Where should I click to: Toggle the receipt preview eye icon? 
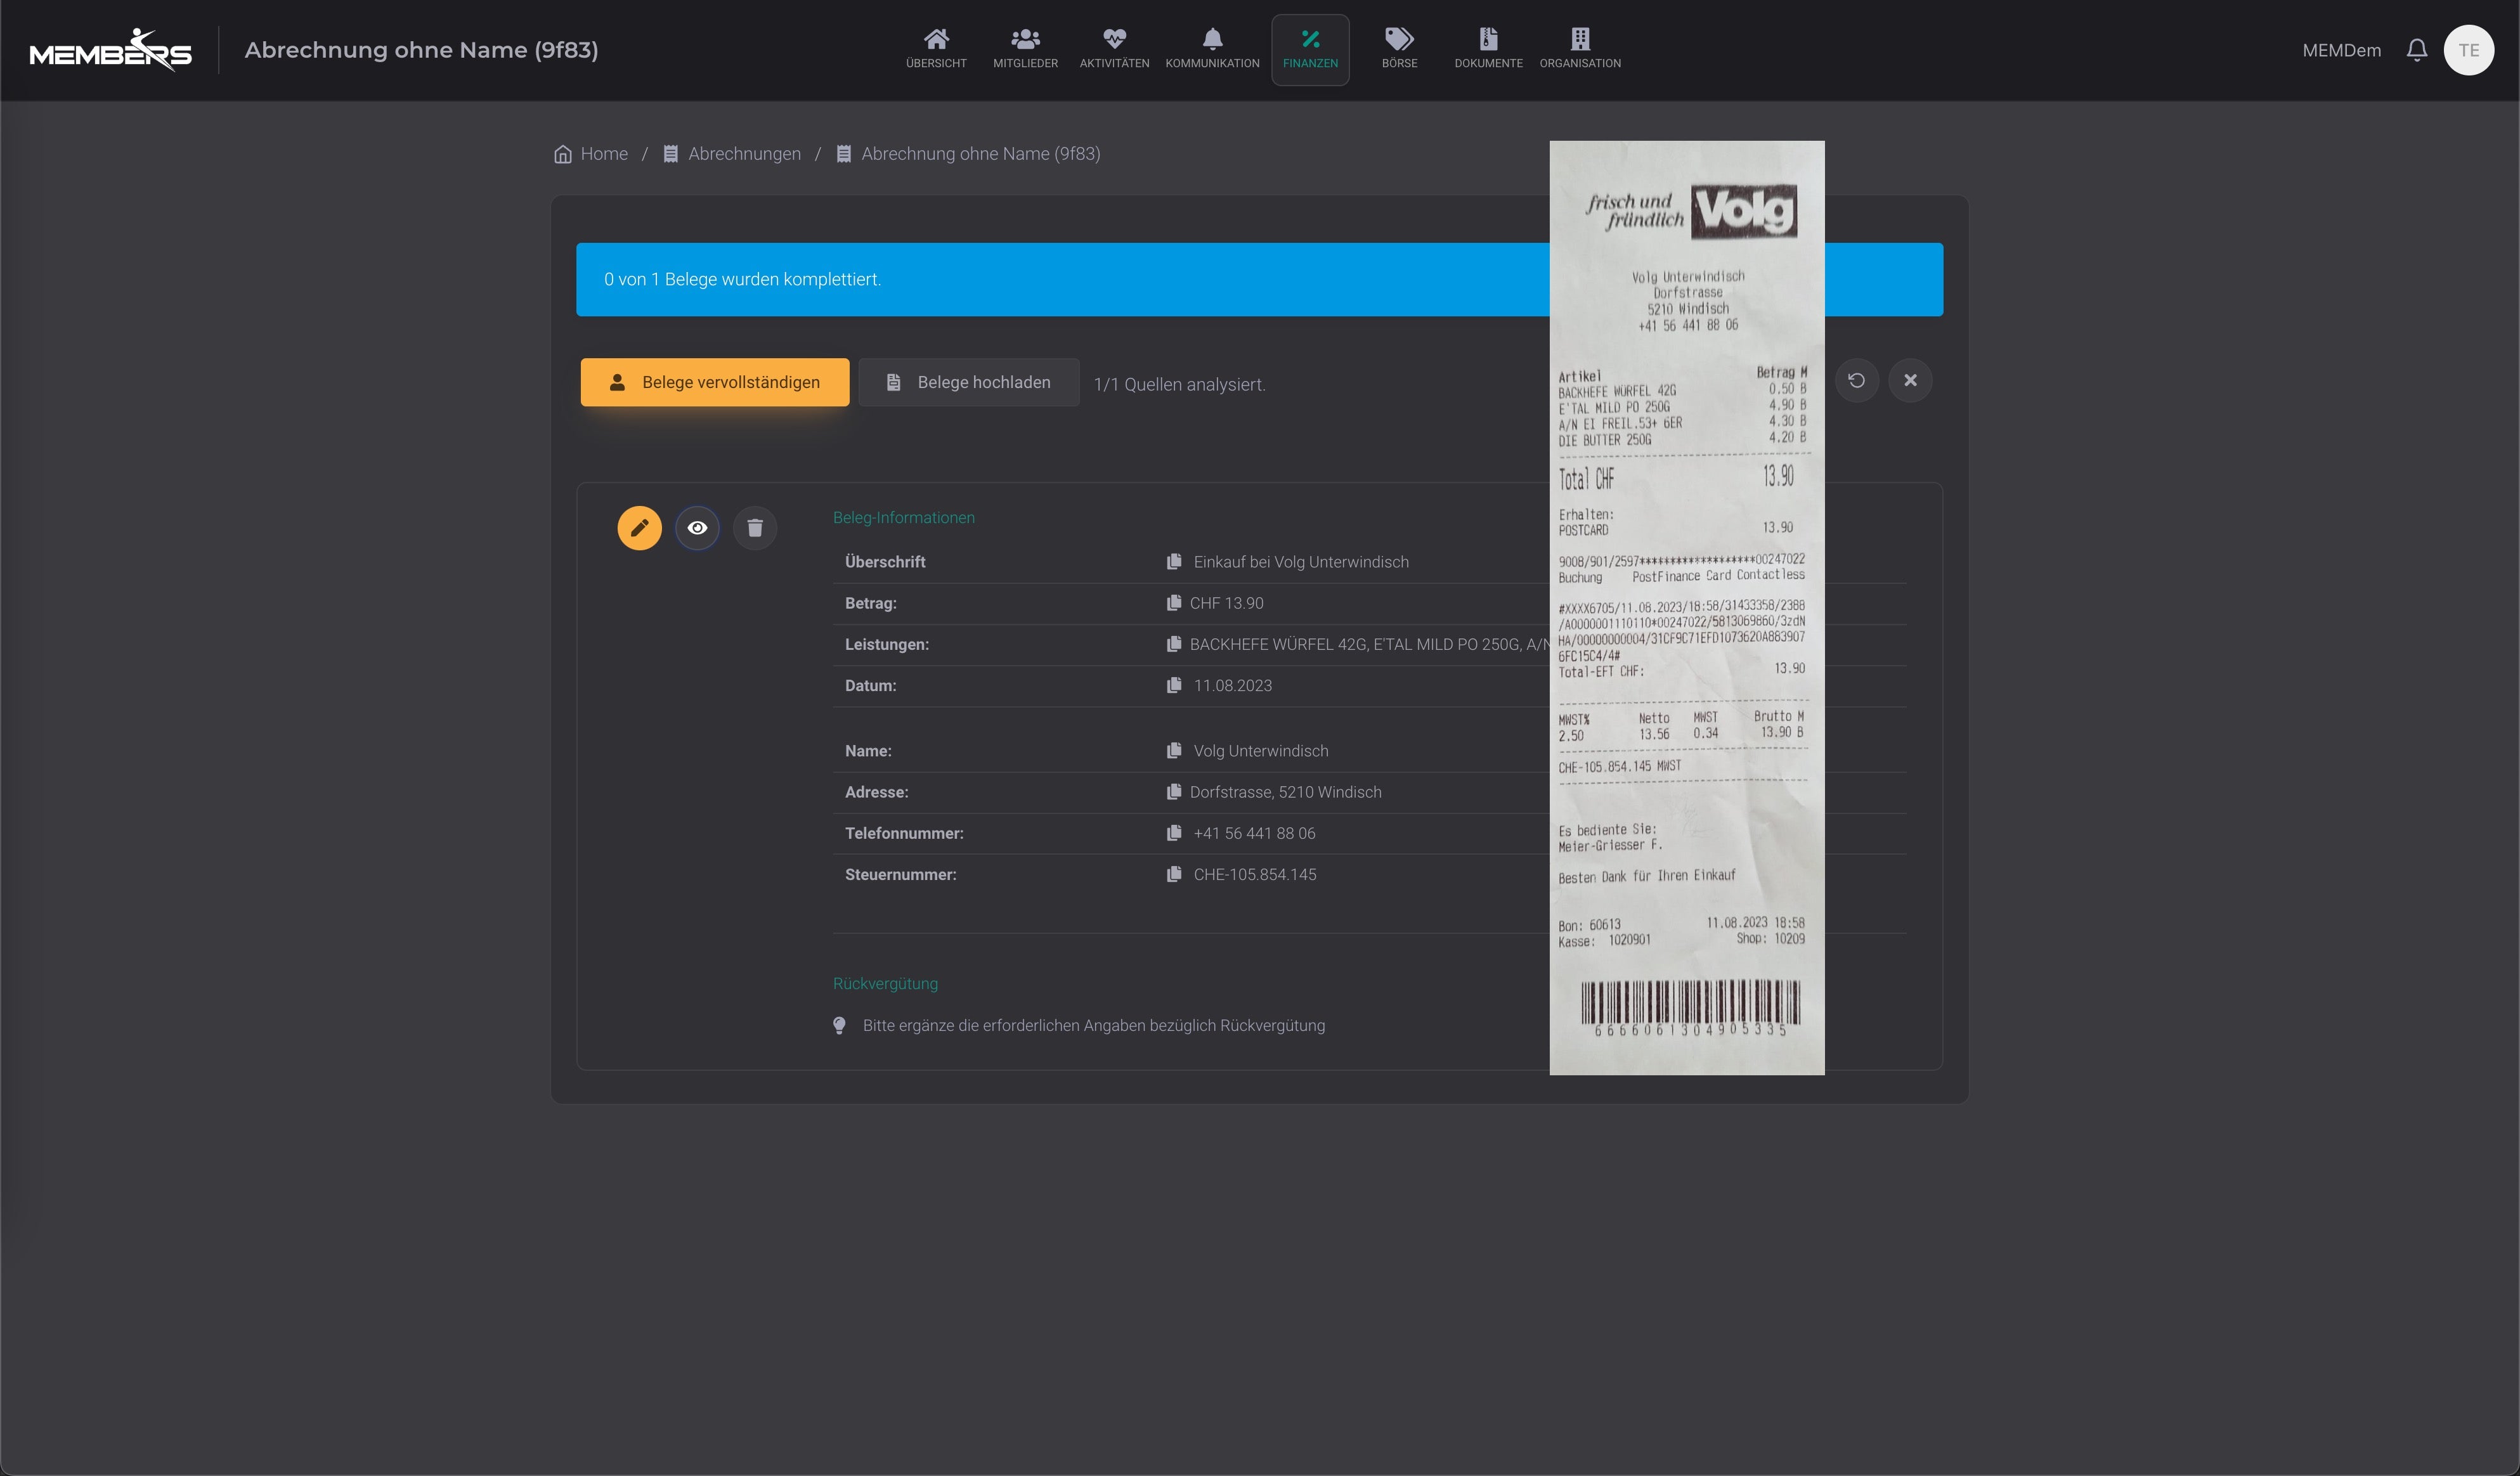[697, 527]
